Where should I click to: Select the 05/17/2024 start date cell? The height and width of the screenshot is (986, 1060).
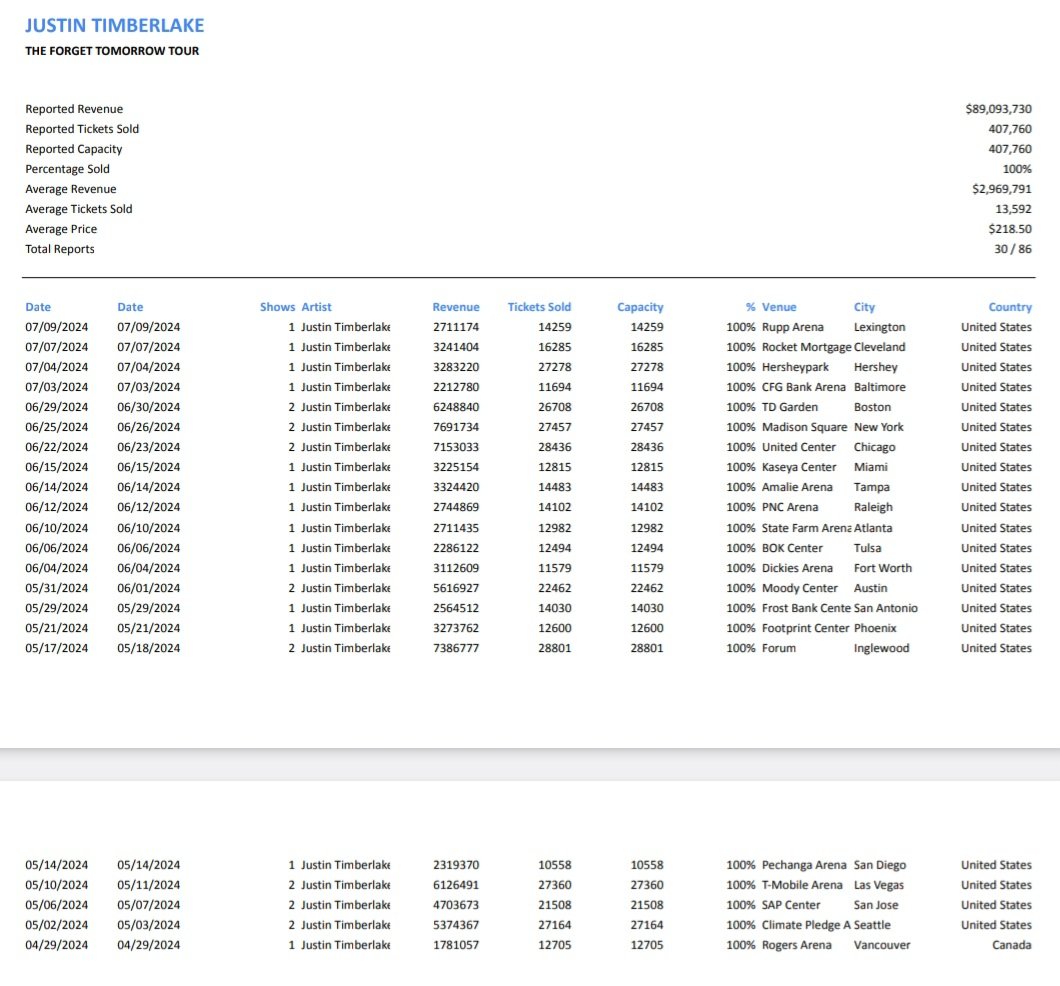[x=56, y=648]
